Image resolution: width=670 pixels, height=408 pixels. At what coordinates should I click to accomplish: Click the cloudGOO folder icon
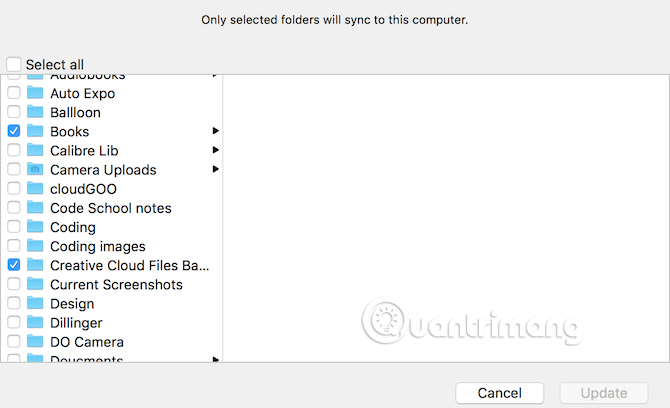point(35,188)
